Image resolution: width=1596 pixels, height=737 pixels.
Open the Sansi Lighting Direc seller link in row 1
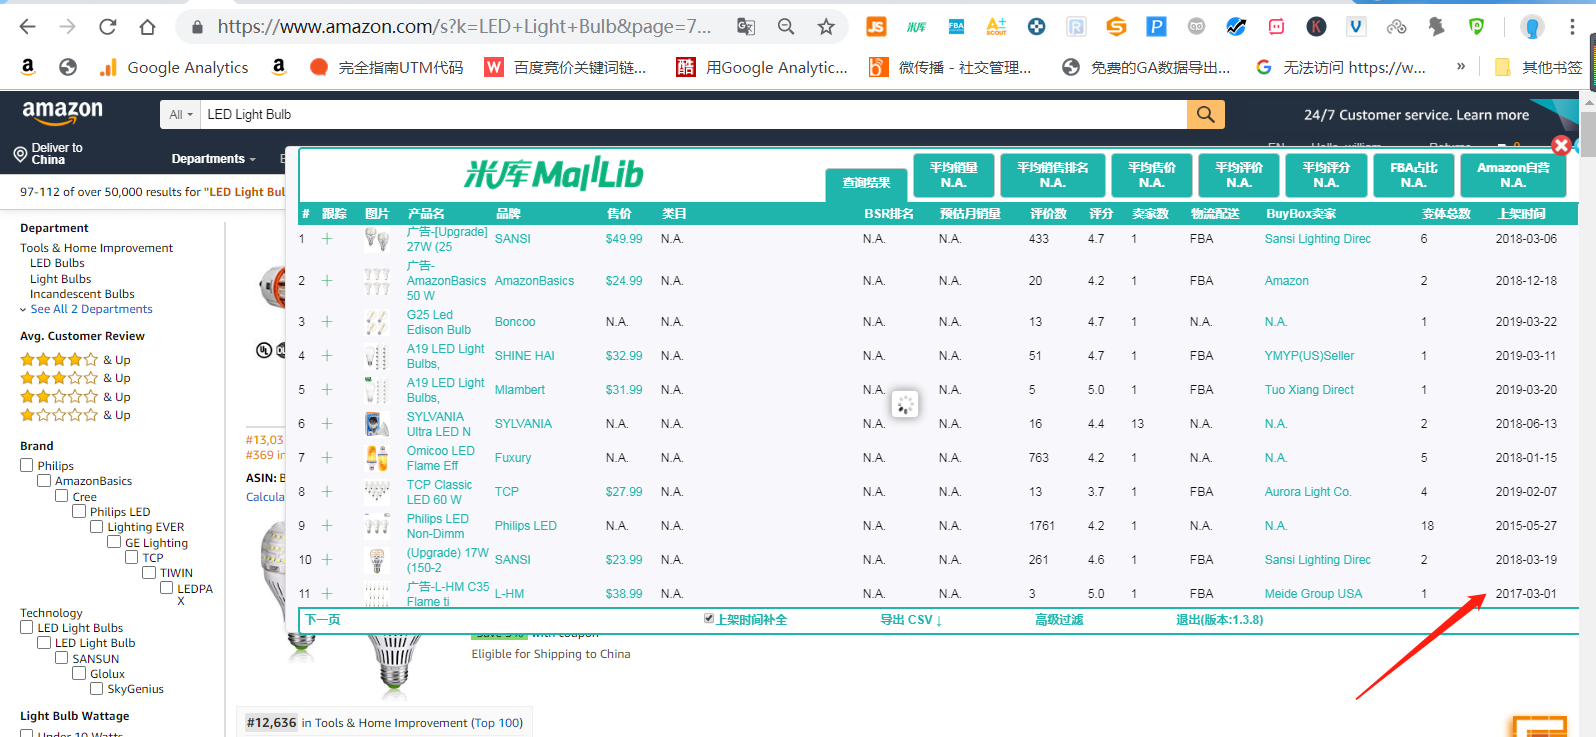[x=1317, y=239]
